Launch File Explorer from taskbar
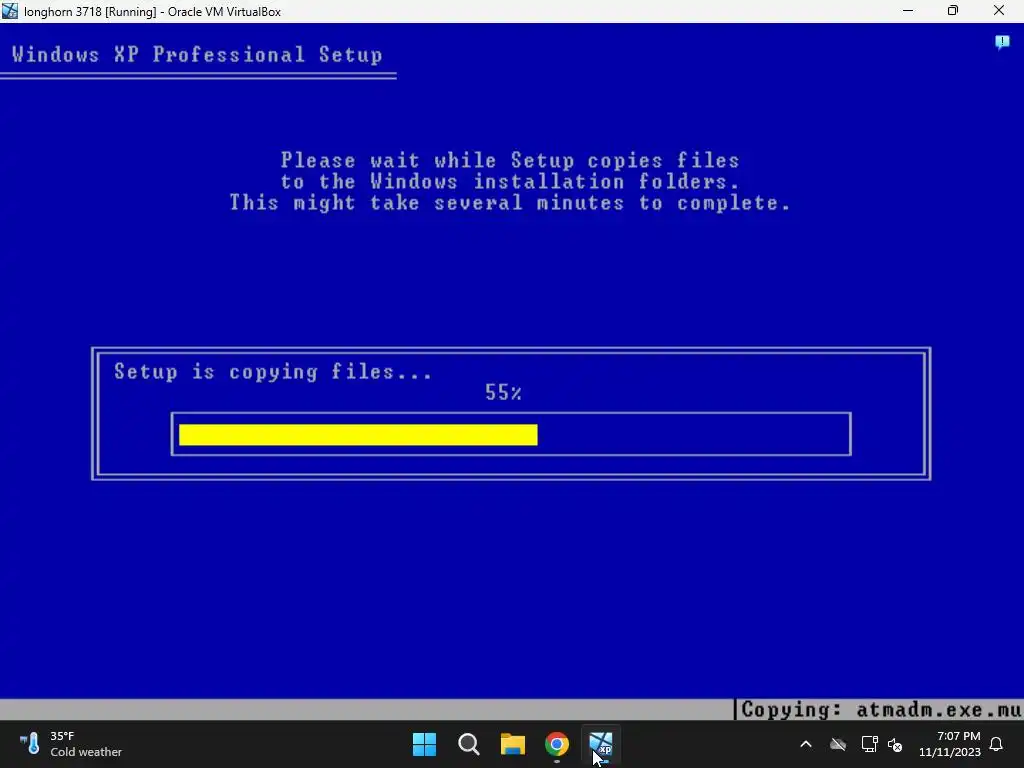Viewport: 1024px width, 768px height. pyautogui.click(x=513, y=744)
